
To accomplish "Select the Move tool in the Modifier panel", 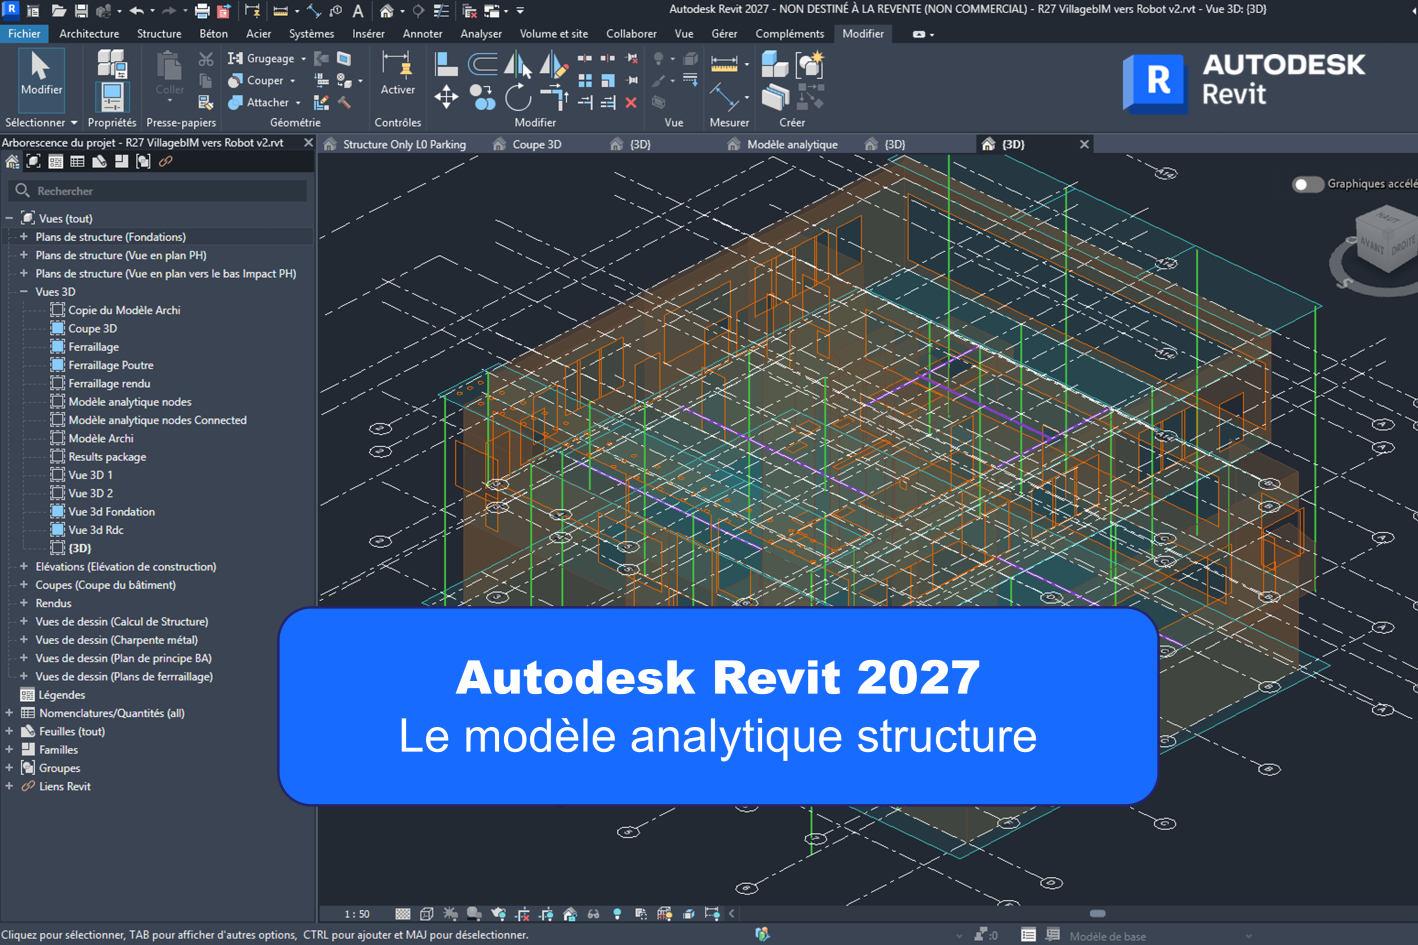I will pos(447,97).
